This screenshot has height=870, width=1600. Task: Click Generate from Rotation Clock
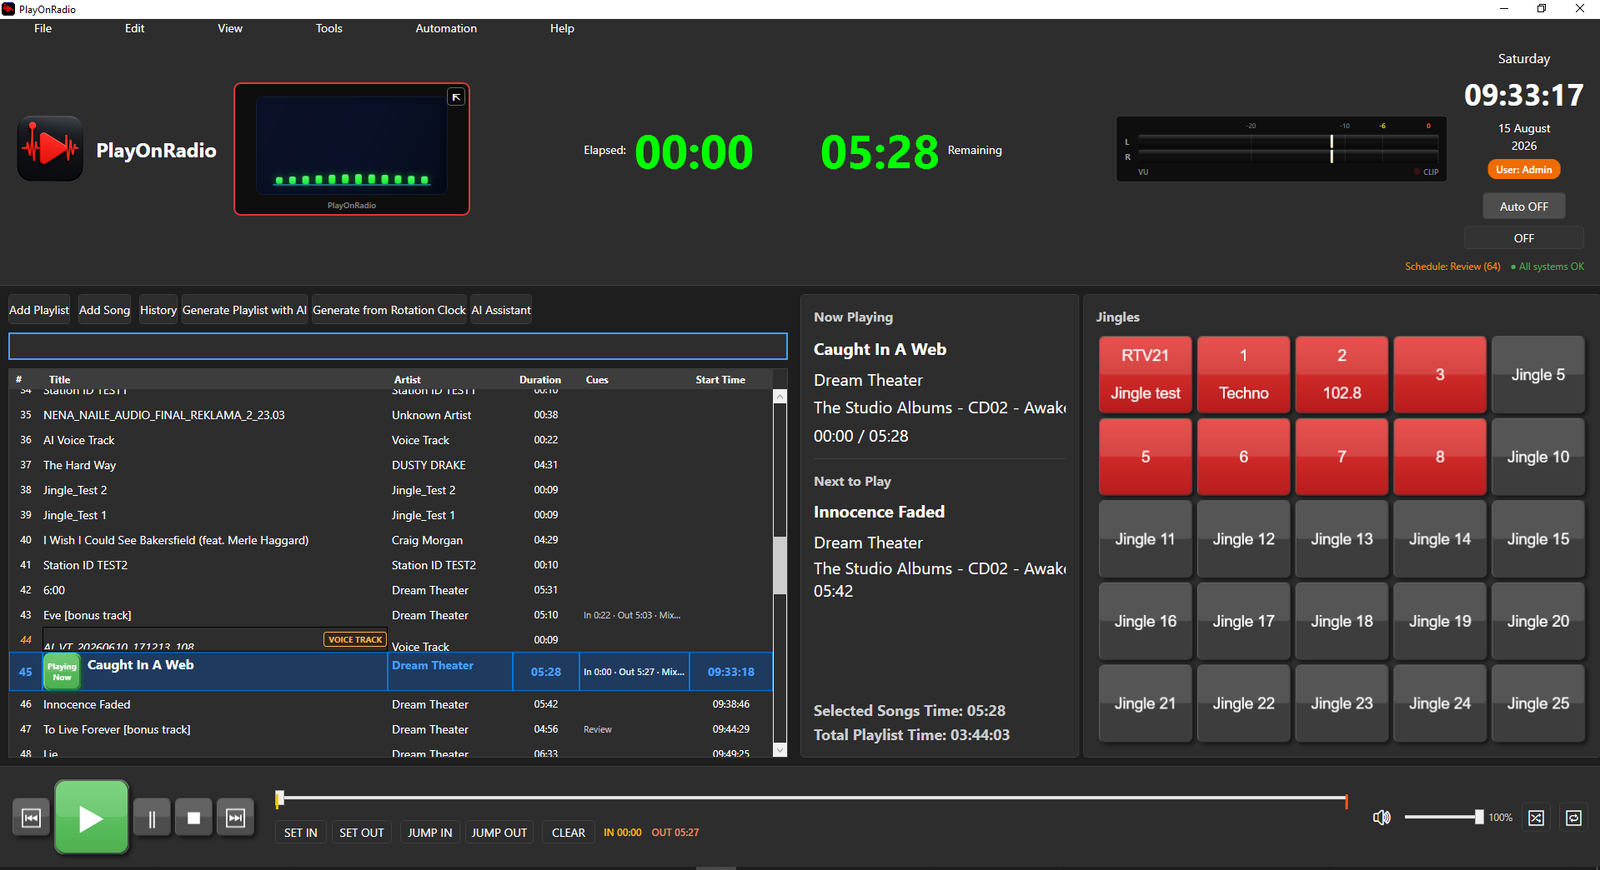pos(389,310)
